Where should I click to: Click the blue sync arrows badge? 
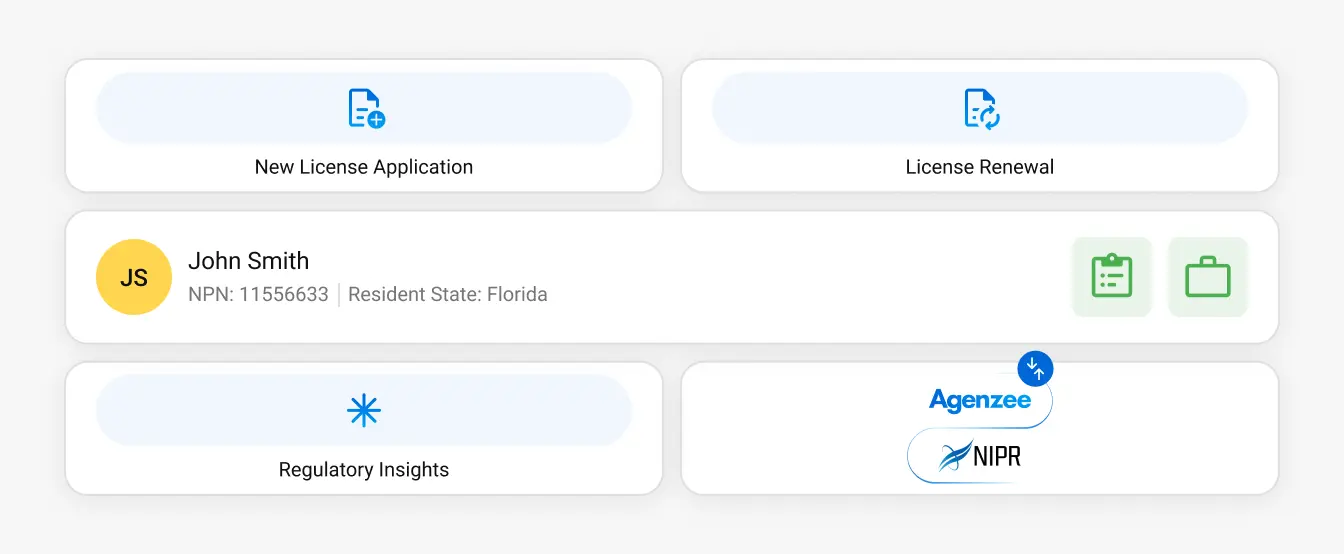pos(1035,369)
